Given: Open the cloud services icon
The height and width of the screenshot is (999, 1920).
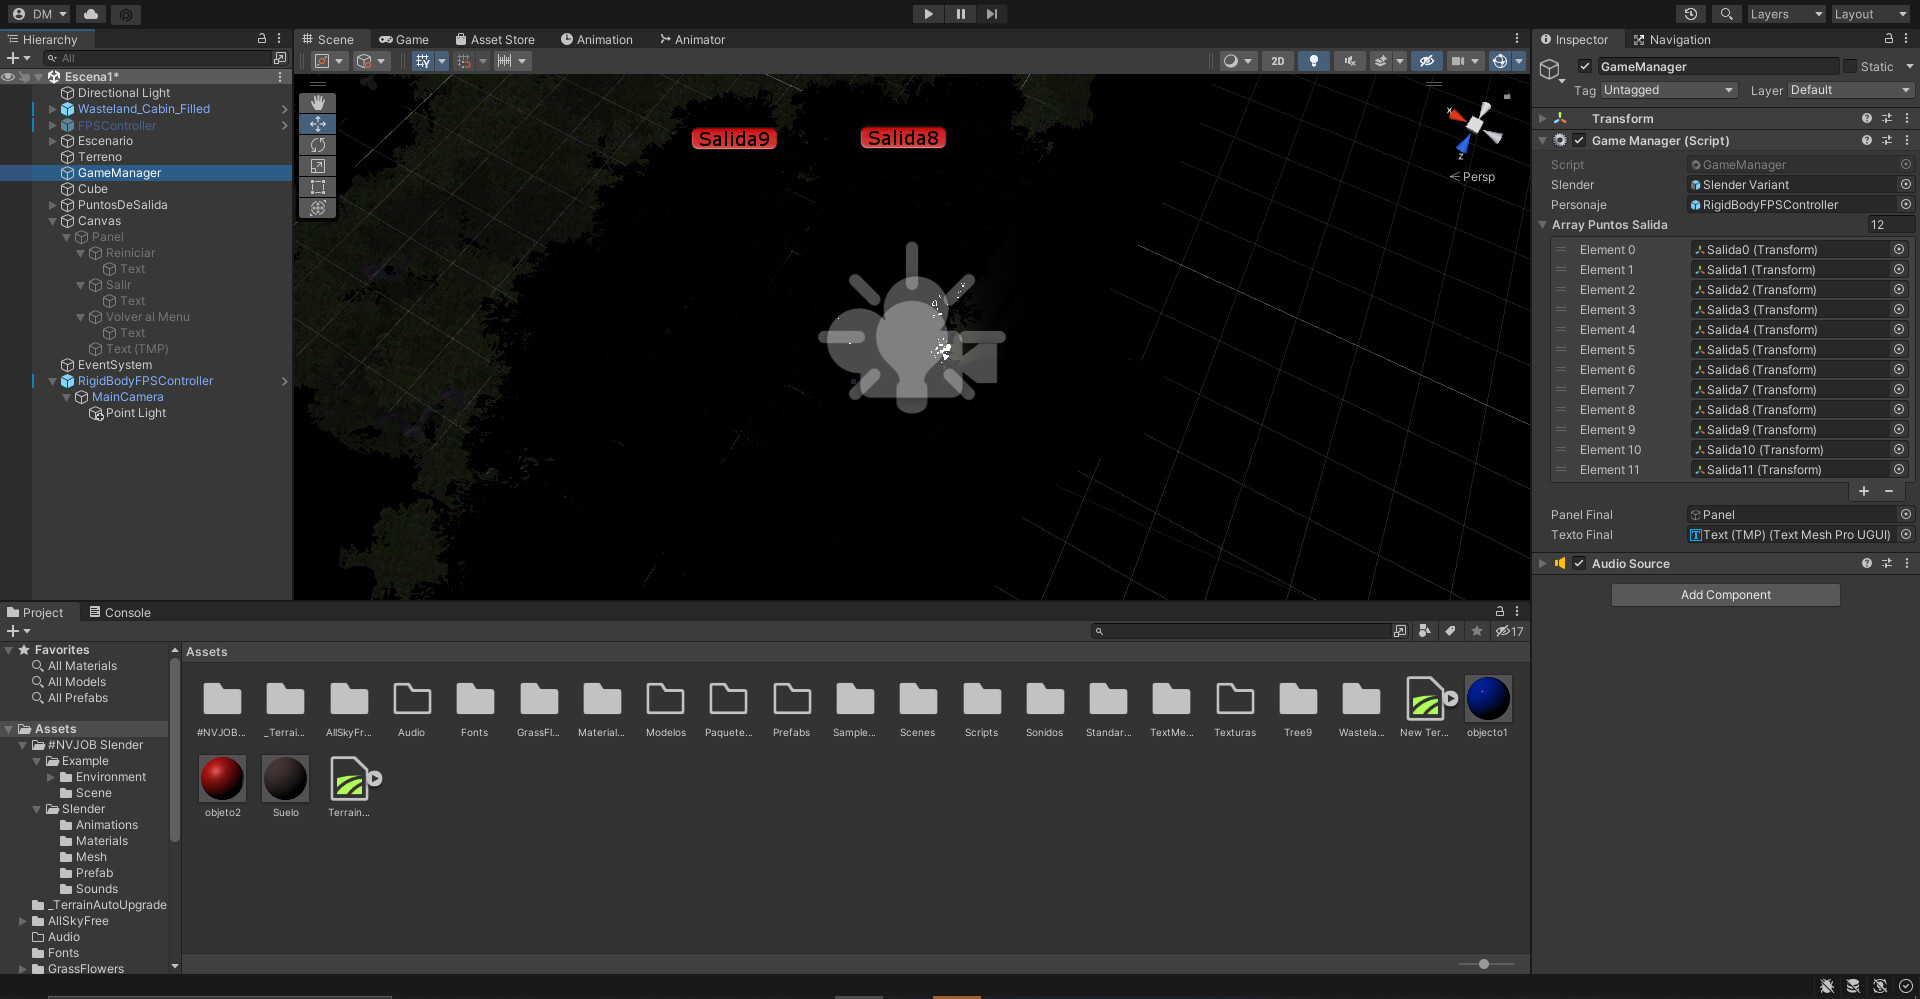Looking at the screenshot, I should click(x=91, y=14).
